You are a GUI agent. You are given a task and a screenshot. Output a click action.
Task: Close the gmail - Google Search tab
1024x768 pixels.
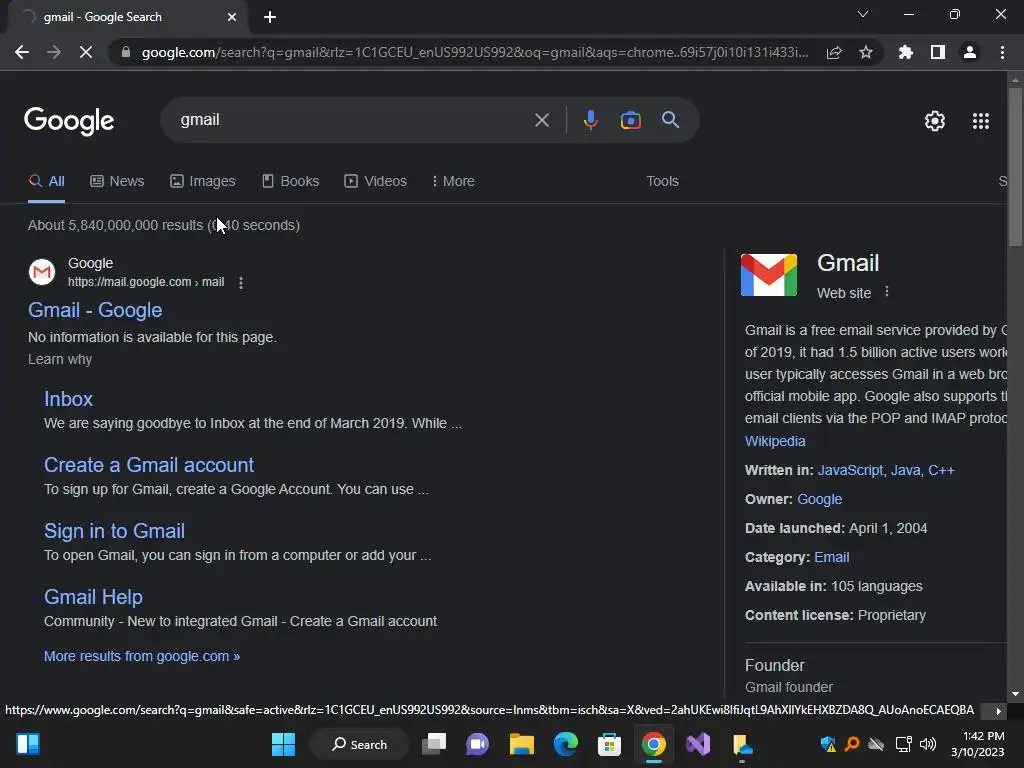click(232, 17)
